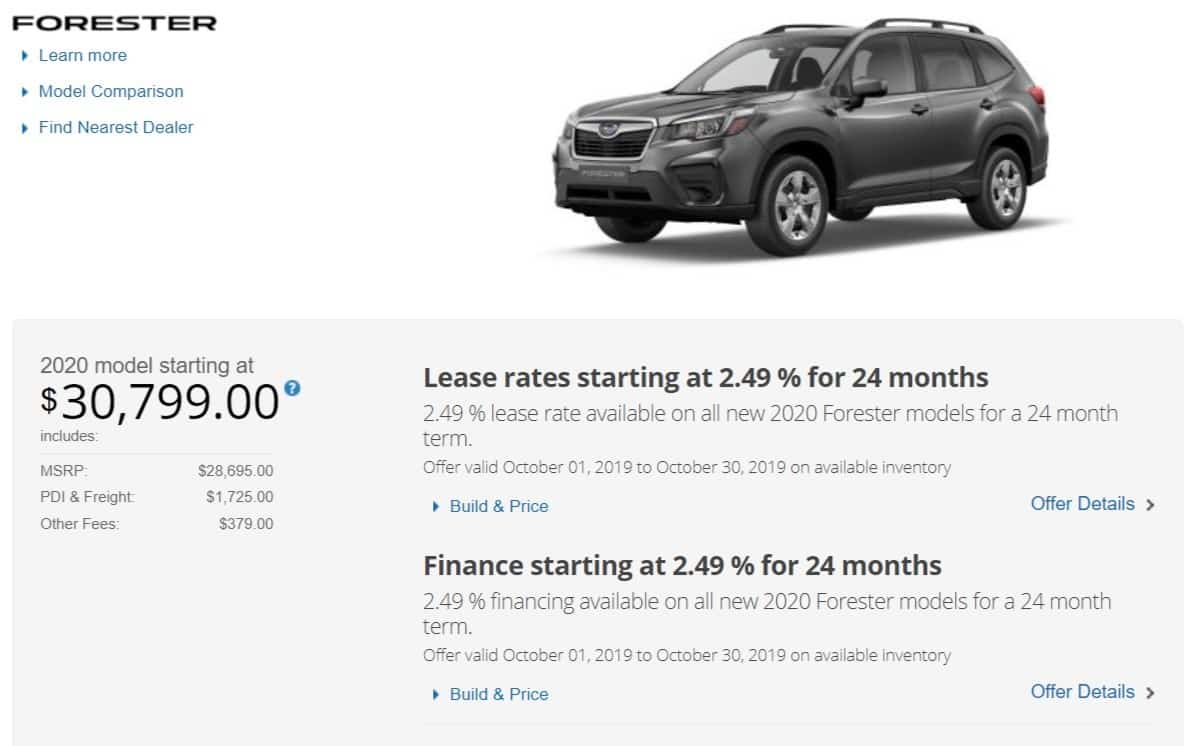Select the lease rates offer heading
The image size is (1188, 746).
[x=705, y=378]
